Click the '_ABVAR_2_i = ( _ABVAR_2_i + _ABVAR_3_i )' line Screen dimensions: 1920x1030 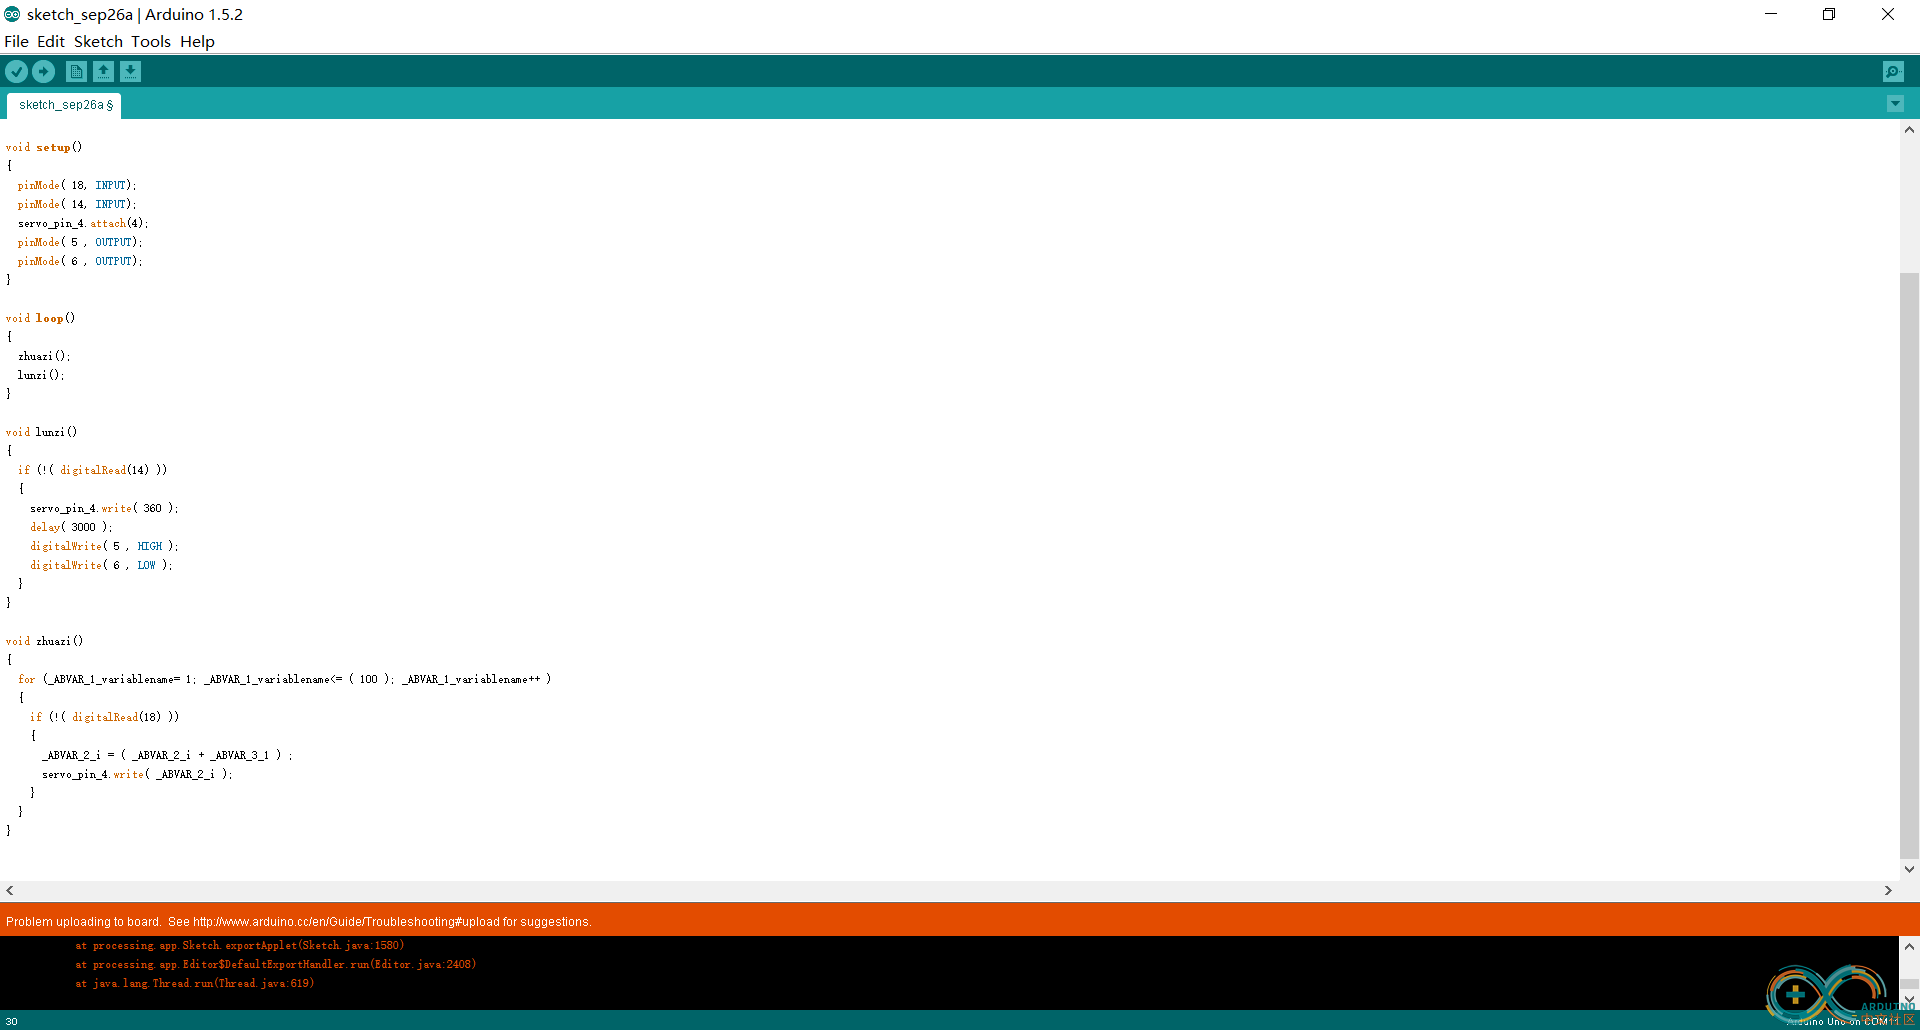click(x=167, y=755)
